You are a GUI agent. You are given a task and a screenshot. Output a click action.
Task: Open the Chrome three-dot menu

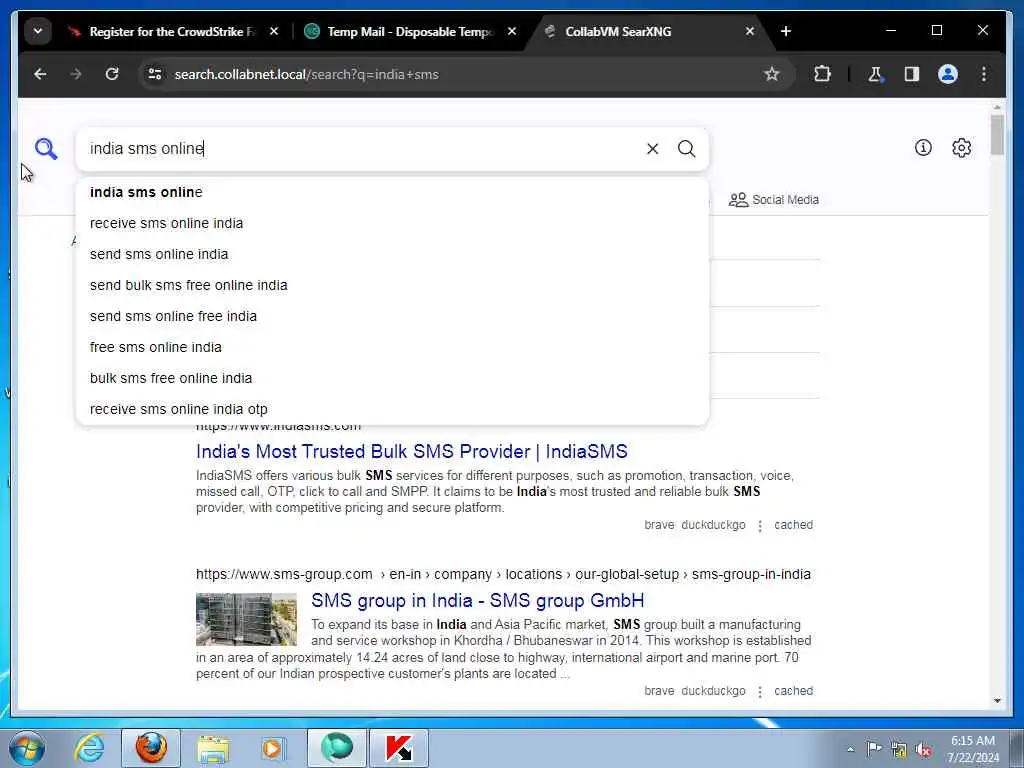pyautogui.click(x=984, y=74)
